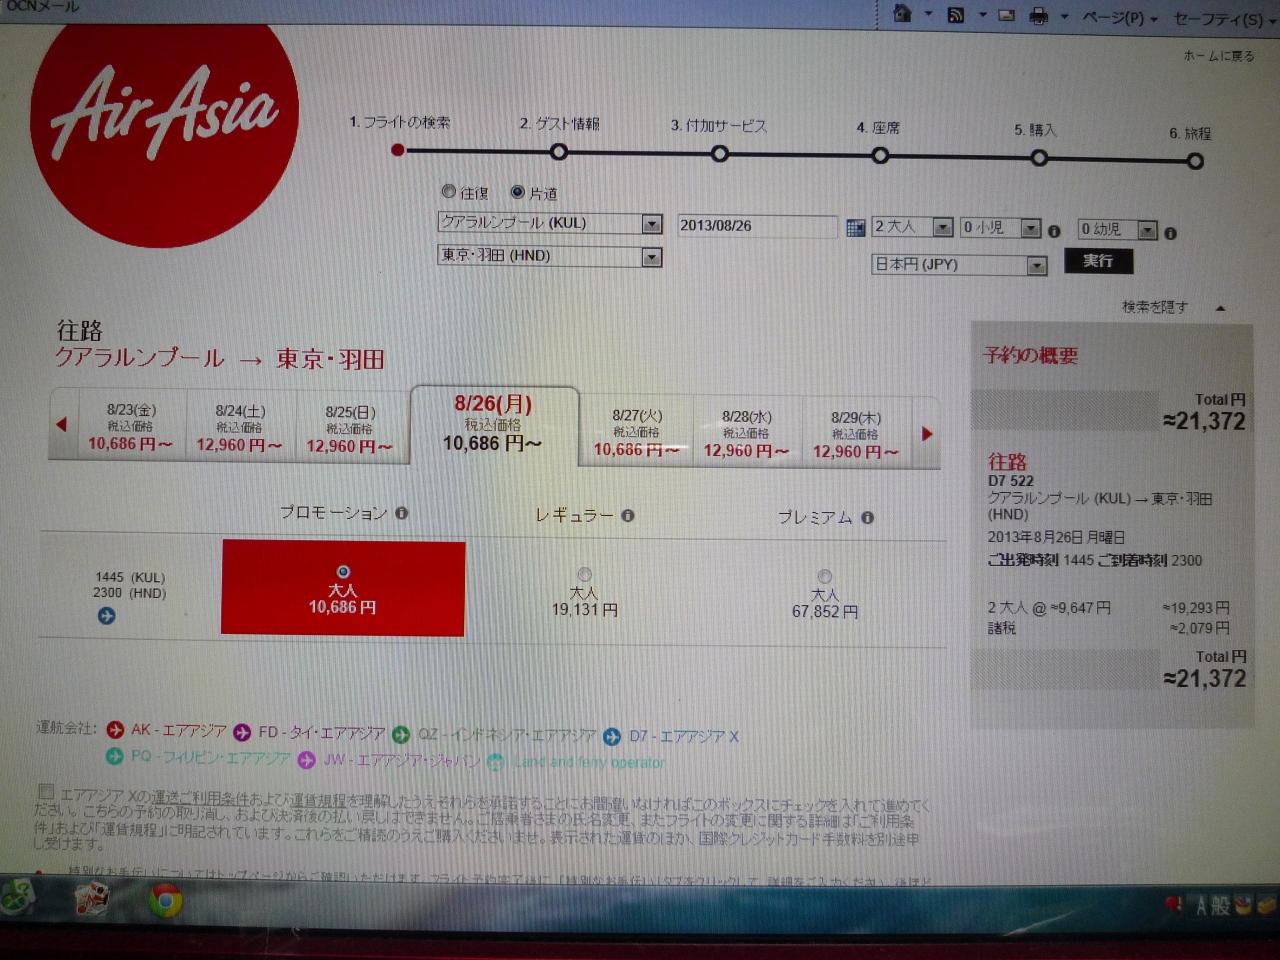Click the departure date field 2013/08/26

pos(757,226)
